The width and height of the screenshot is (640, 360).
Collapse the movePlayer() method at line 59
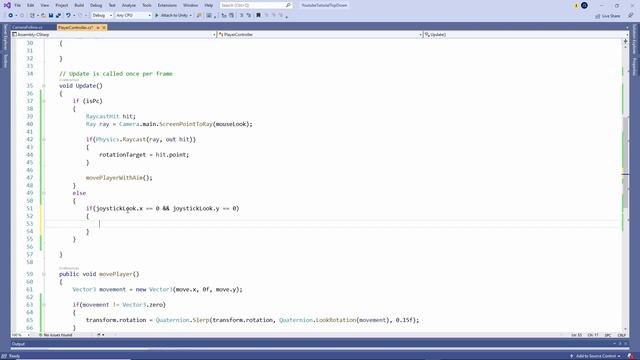tap(44, 274)
